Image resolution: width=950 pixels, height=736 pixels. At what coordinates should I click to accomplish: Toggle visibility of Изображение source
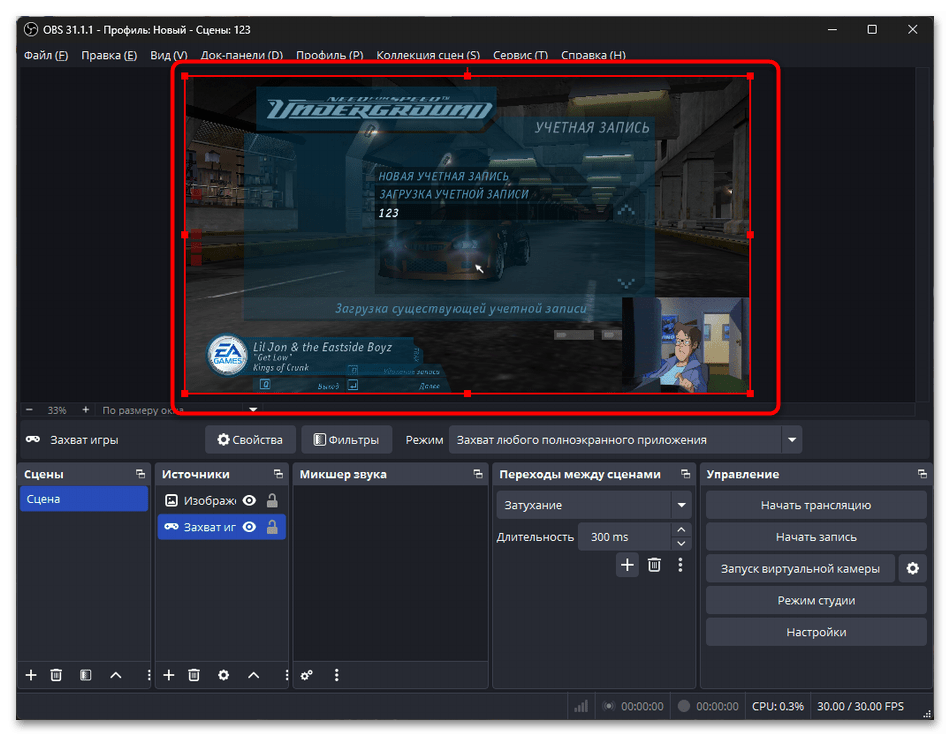click(x=249, y=500)
